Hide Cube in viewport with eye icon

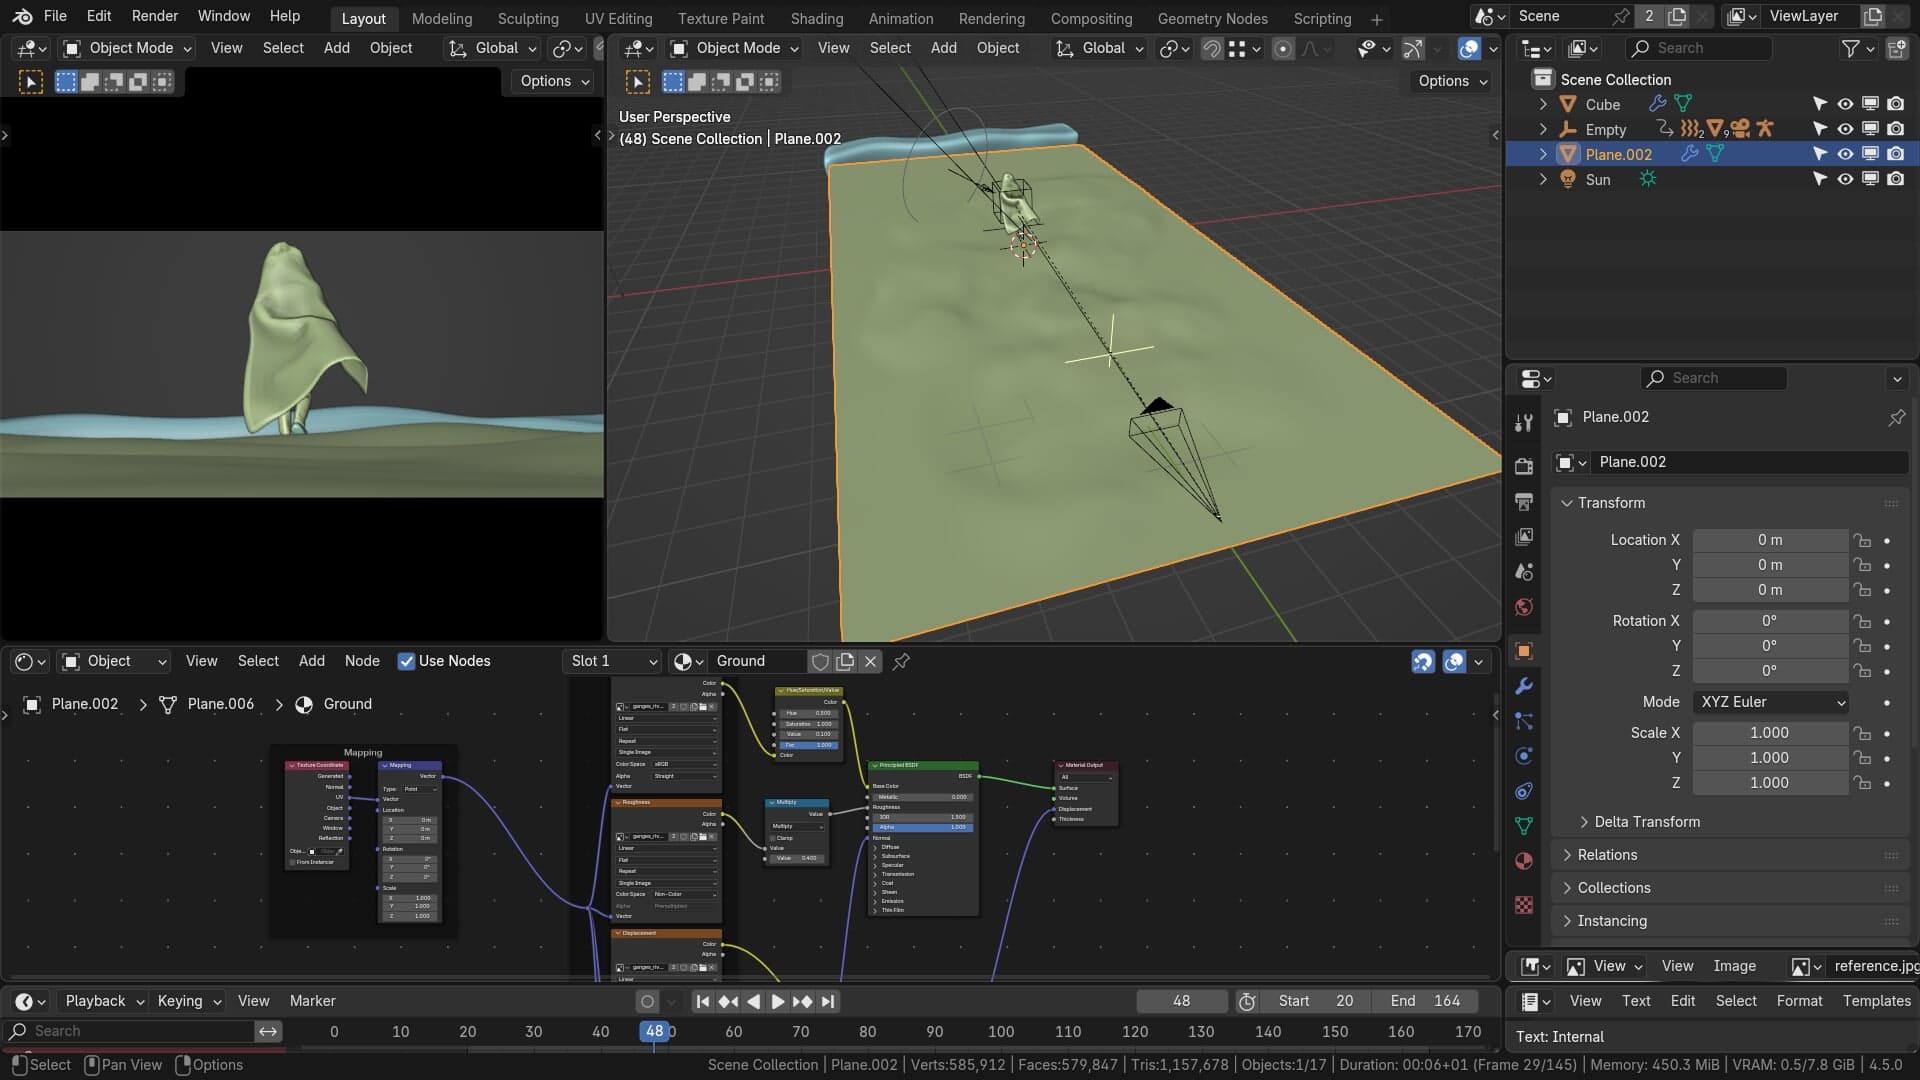click(1845, 104)
